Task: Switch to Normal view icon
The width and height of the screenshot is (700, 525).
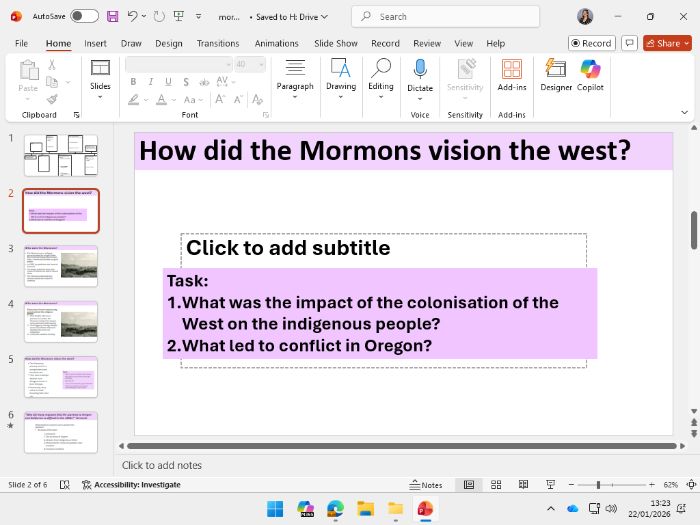Action: pos(469,484)
